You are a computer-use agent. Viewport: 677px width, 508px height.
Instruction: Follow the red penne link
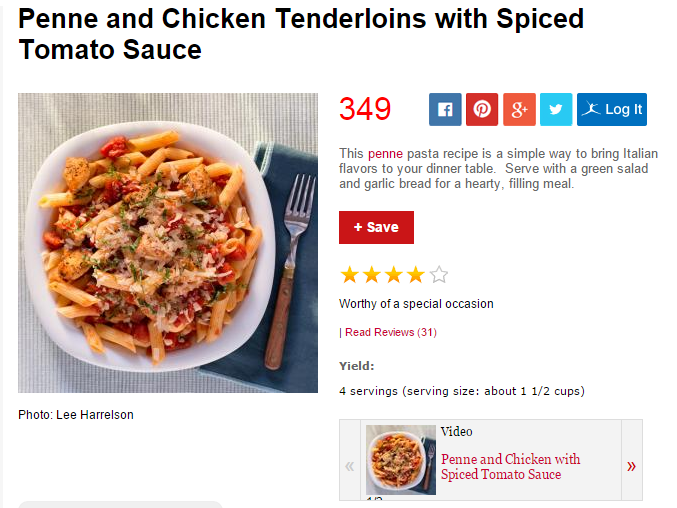pyautogui.click(x=385, y=154)
